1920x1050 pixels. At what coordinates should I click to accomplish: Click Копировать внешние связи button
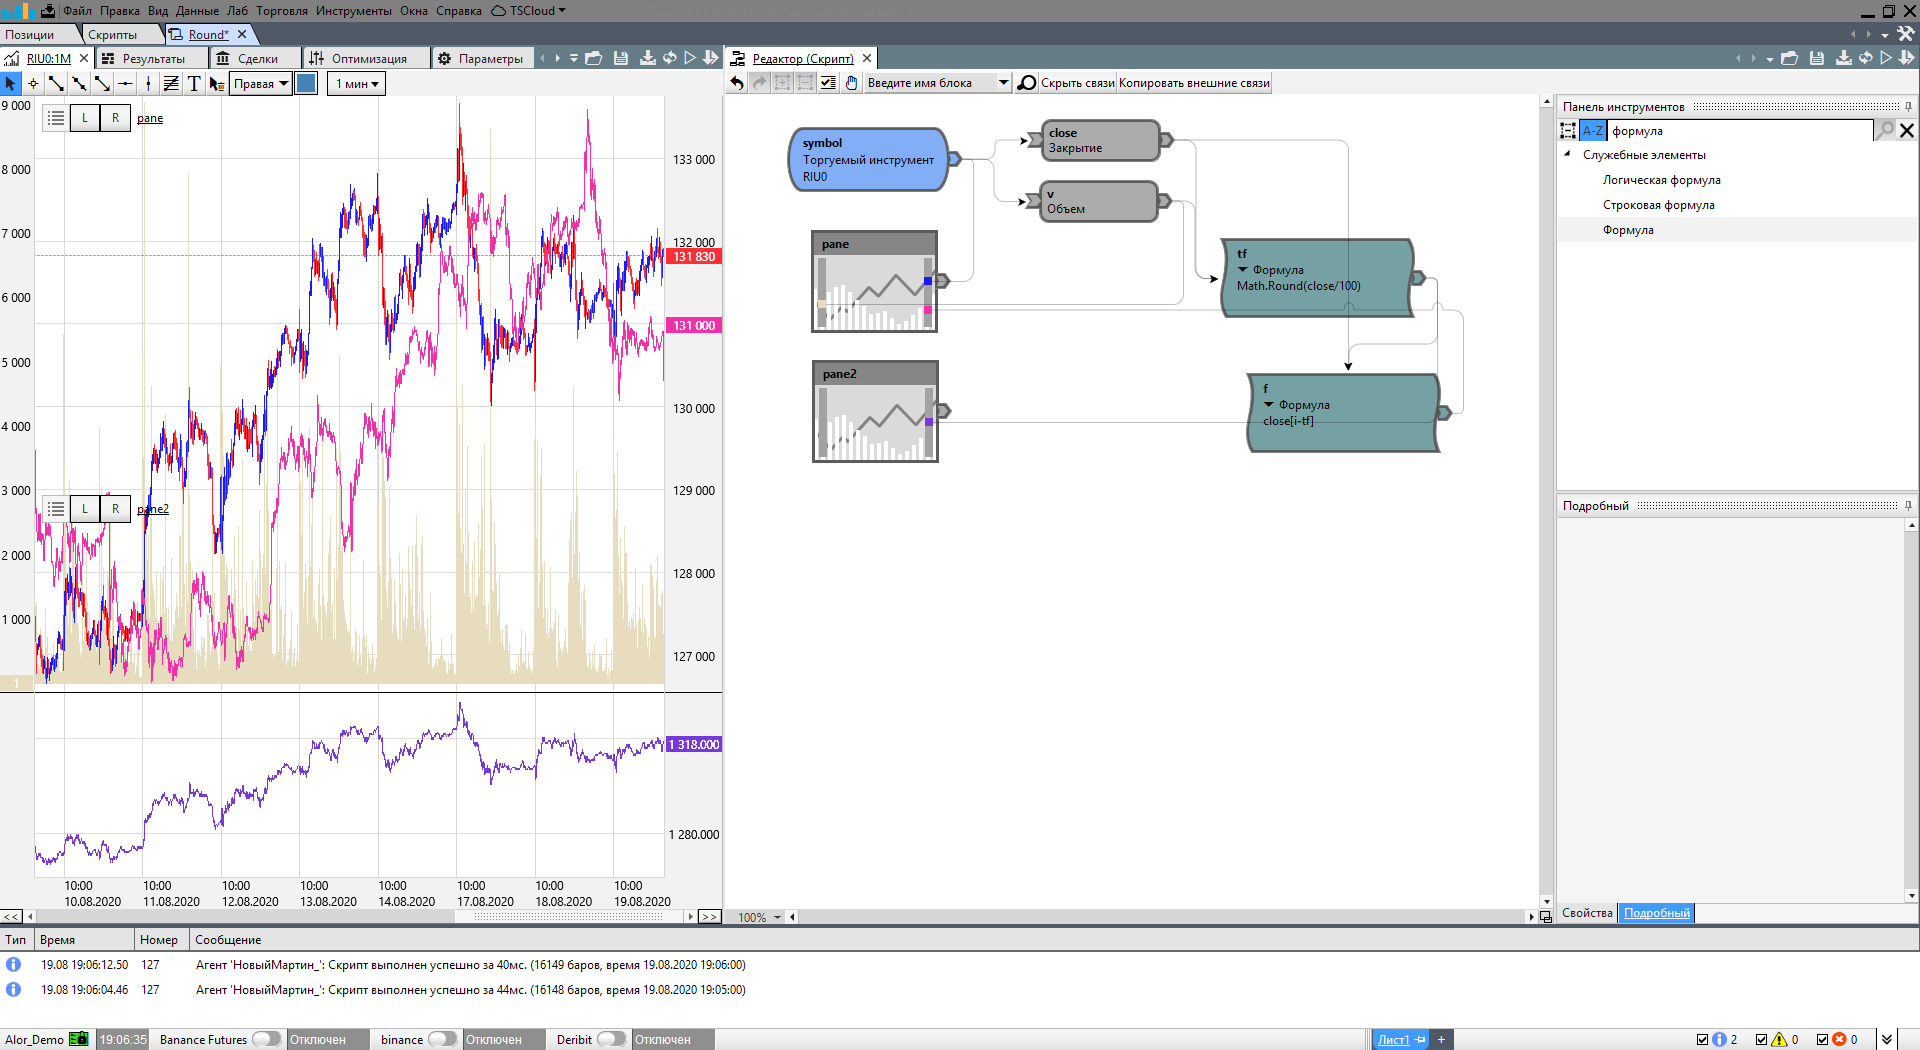point(1194,83)
